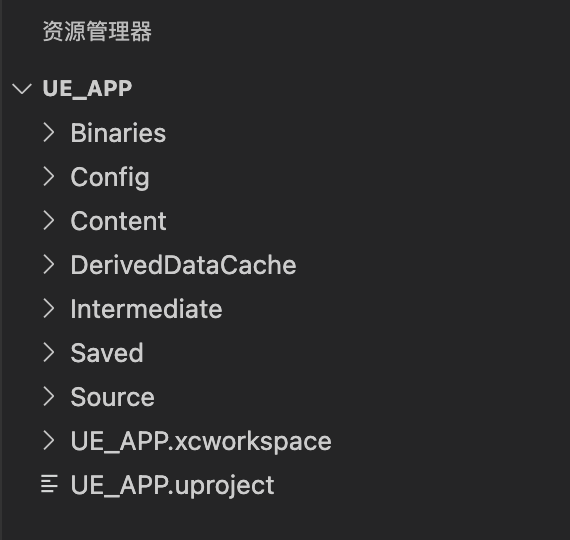Expand the Config folder arrow
This screenshot has height=540, width=570.
click(49, 176)
